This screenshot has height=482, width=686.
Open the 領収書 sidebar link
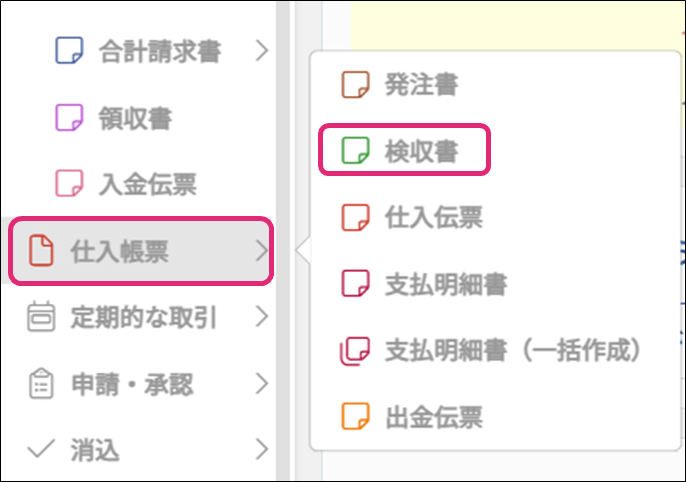point(135,117)
